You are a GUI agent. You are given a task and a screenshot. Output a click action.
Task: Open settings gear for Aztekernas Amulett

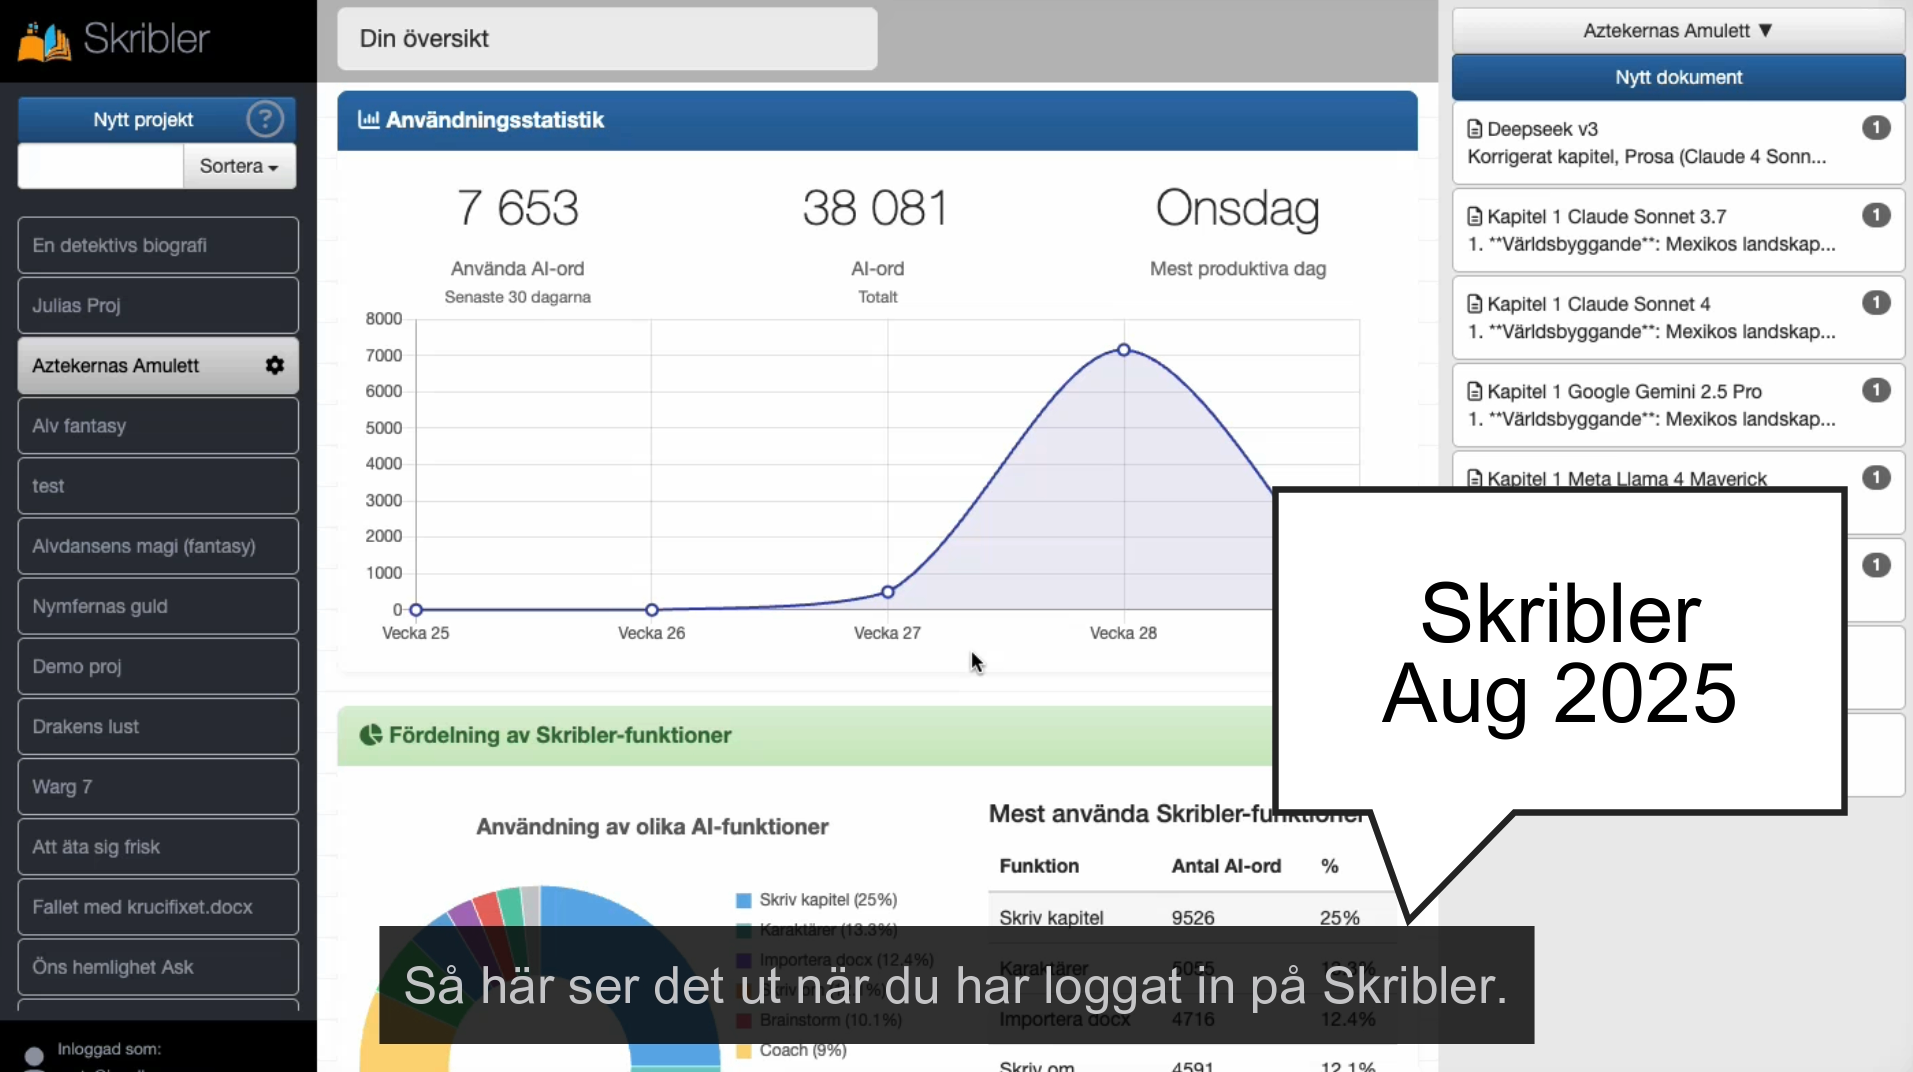point(275,365)
